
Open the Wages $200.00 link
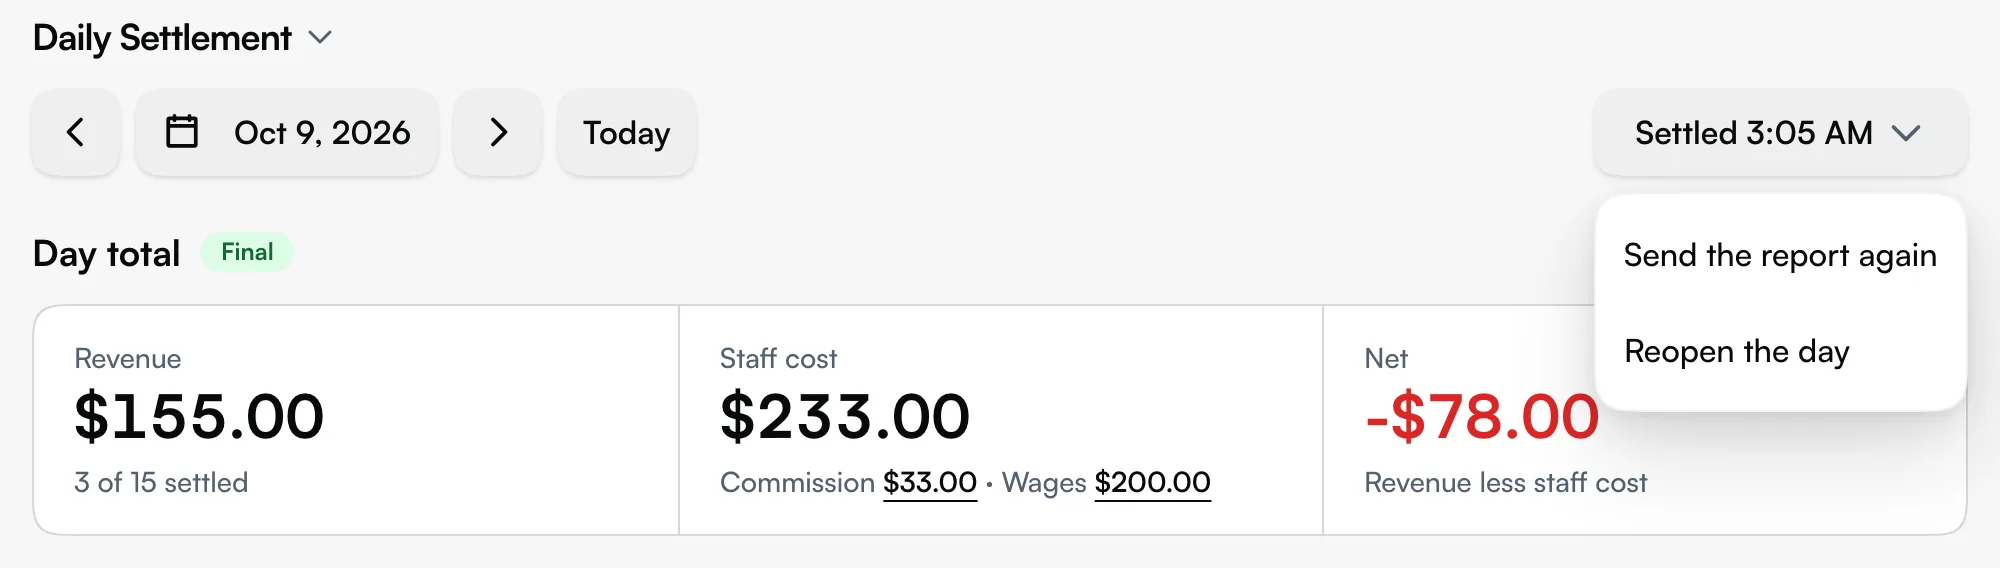pyautogui.click(x=1153, y=483)
